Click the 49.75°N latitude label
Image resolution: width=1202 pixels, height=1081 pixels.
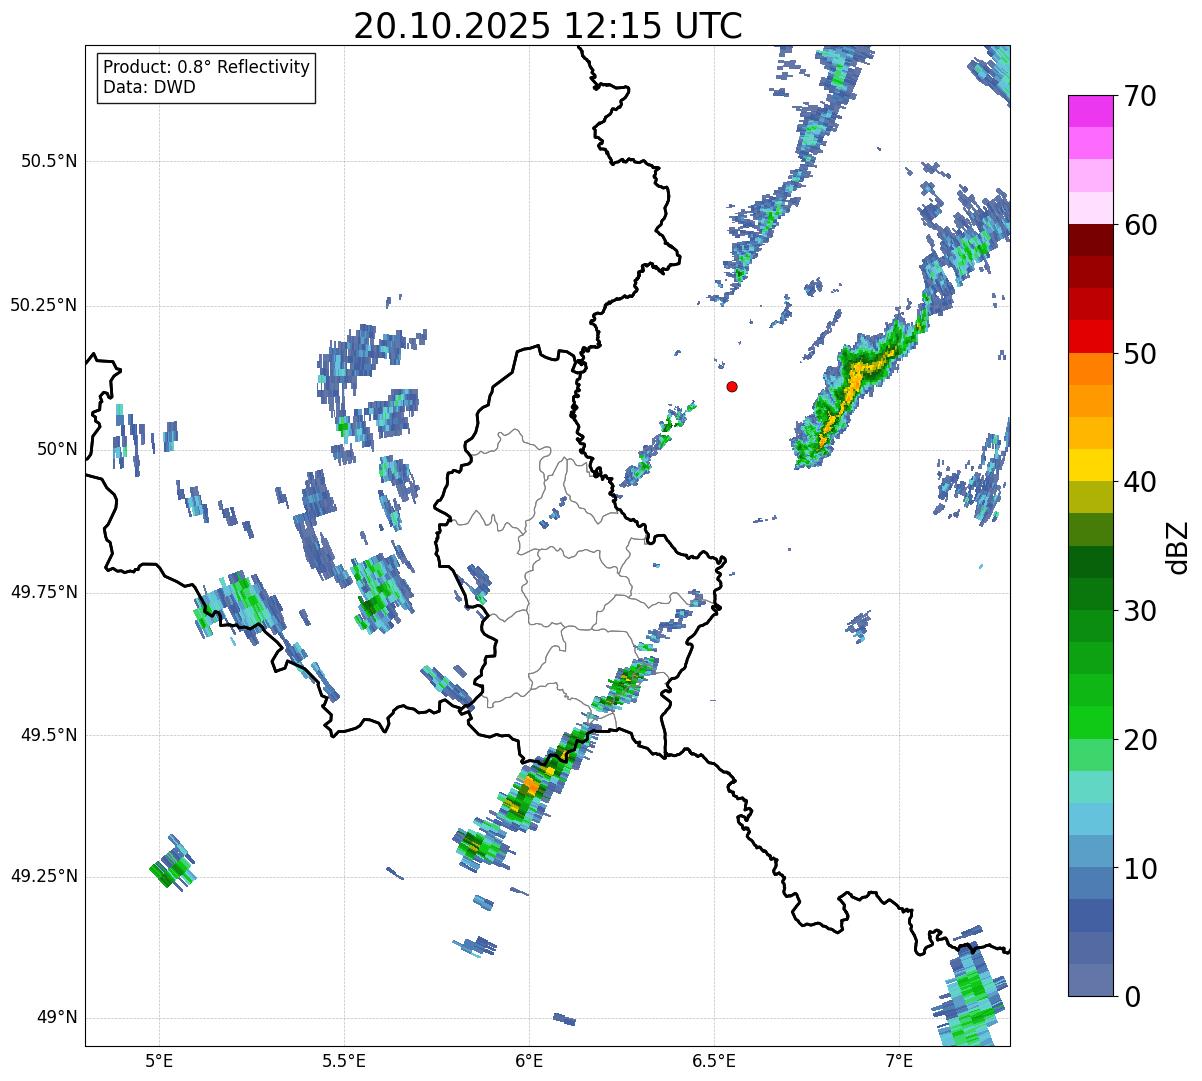pos(44,592)
